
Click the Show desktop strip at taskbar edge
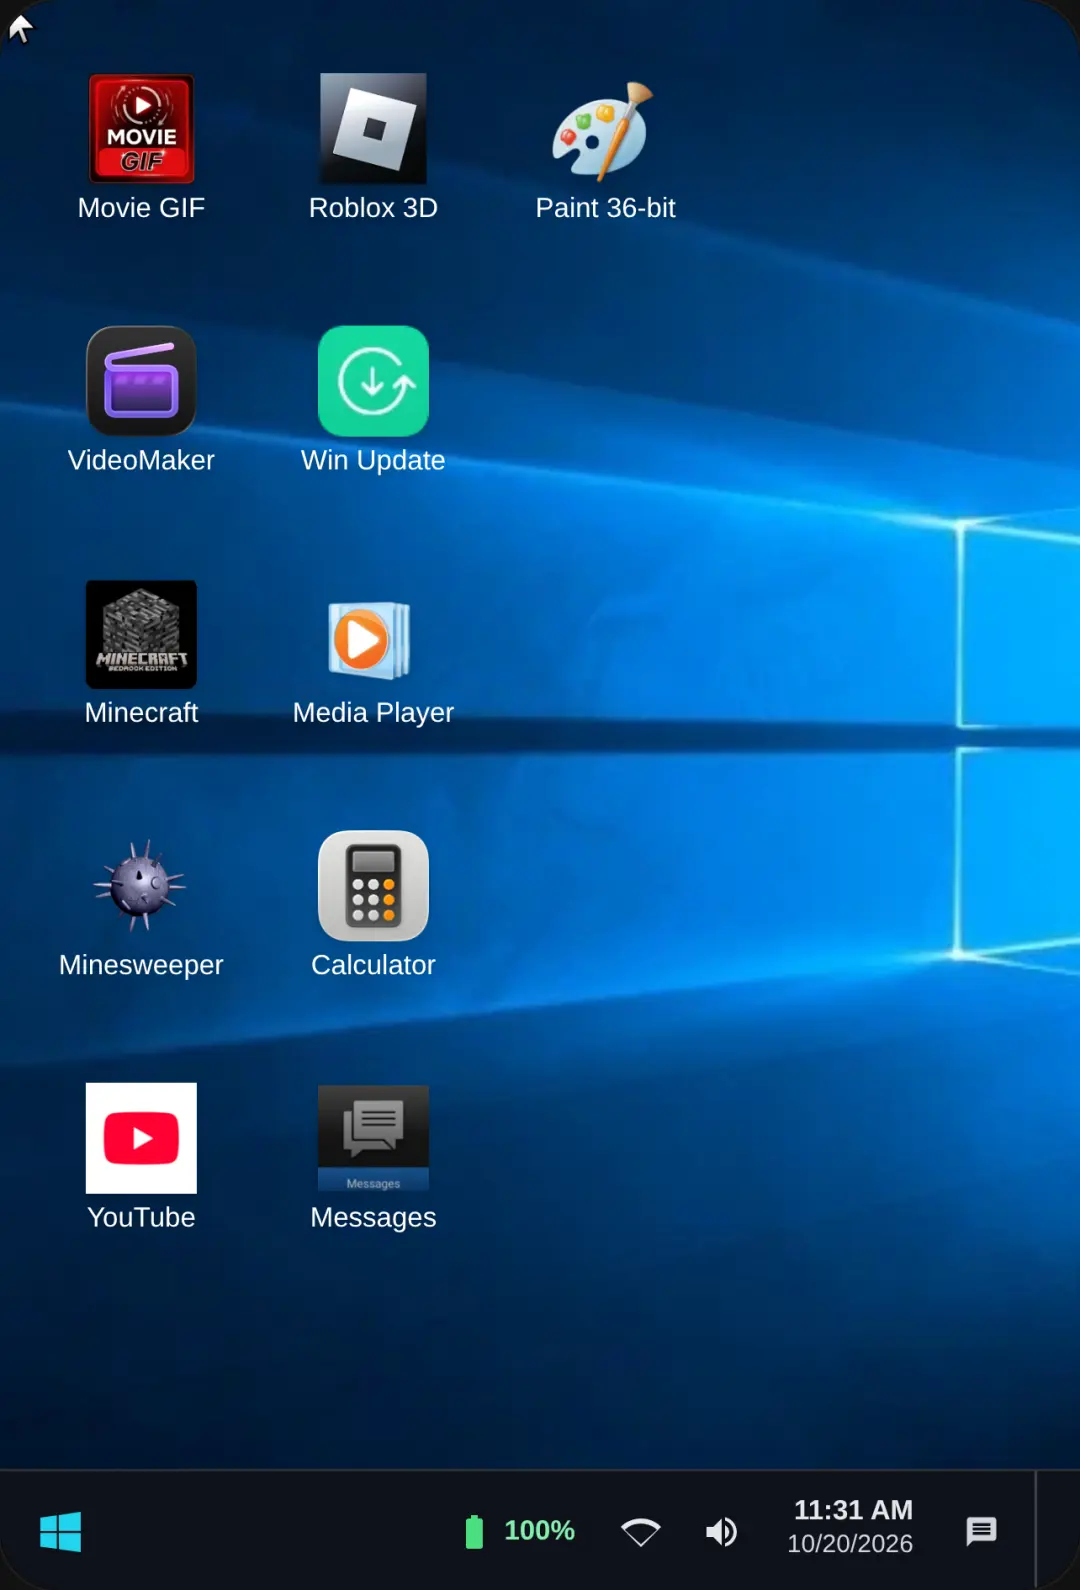tap(1057, 1530)
